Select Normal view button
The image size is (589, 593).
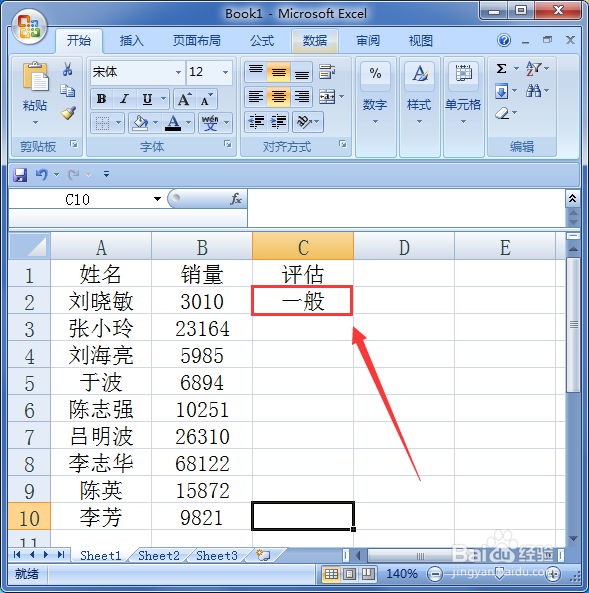(x=331, y=574)
